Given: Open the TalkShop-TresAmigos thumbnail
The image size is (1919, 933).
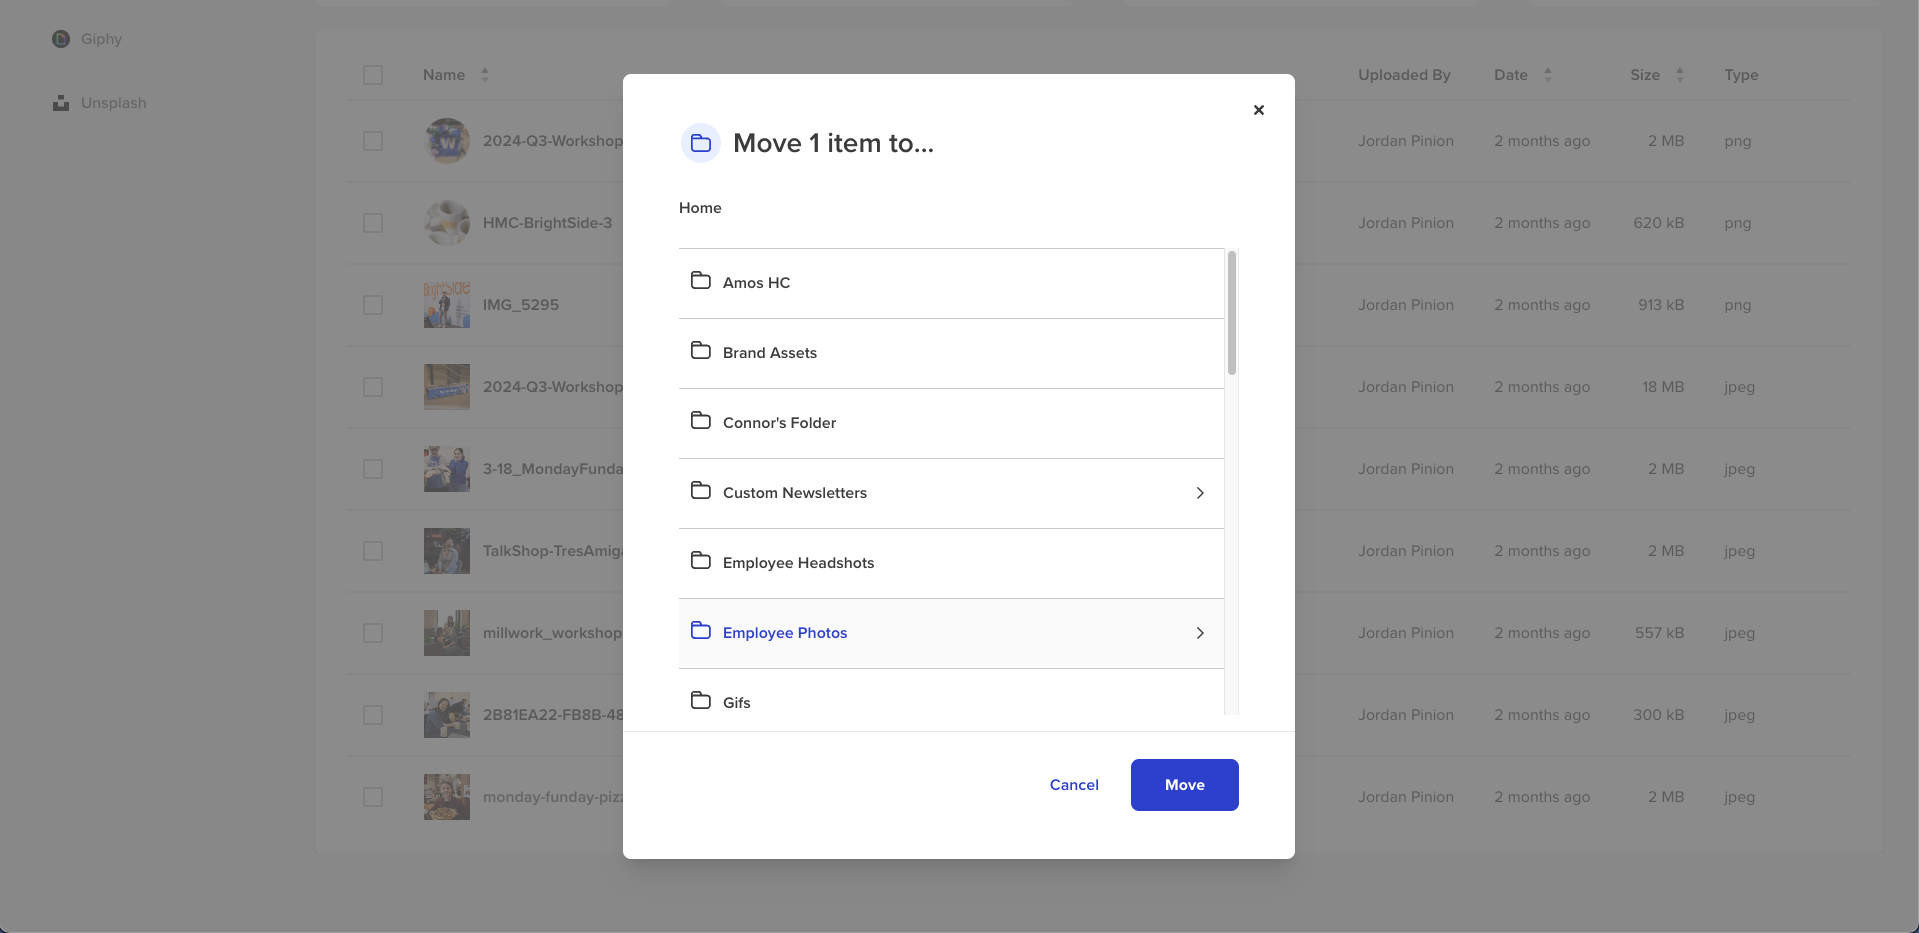Looking at the screenshot, I should pyautogui.click(x=447, y=551).
